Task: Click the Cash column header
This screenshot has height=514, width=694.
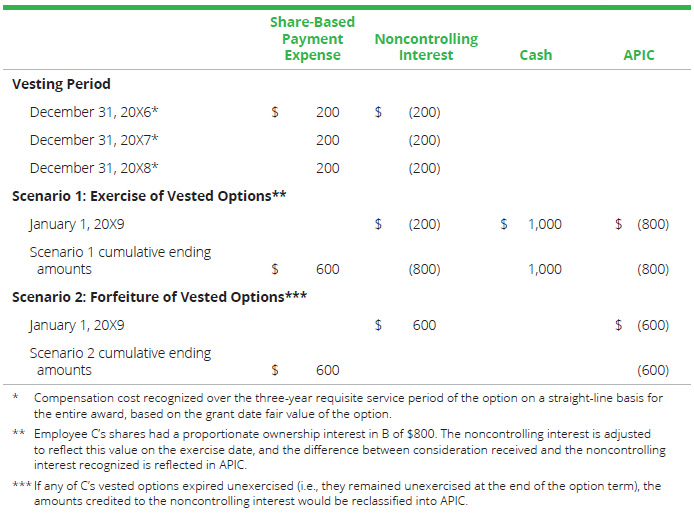Action: tap(536, 55)
